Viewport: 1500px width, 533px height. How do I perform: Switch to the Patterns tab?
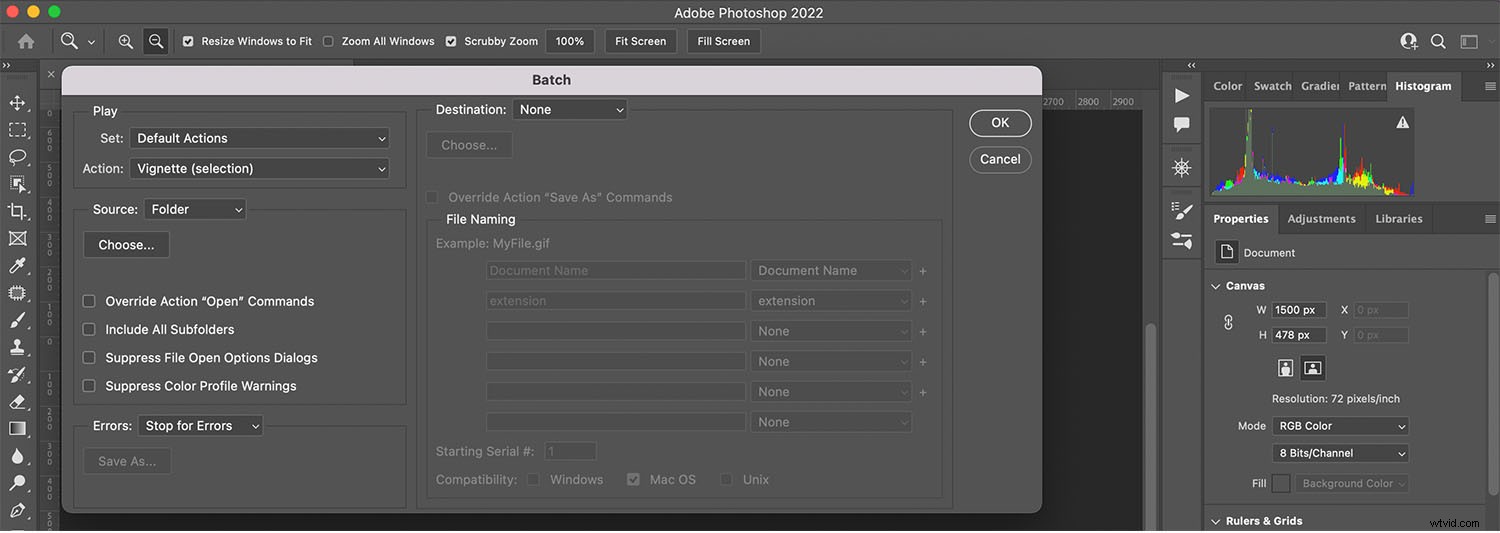(1366, 86)
